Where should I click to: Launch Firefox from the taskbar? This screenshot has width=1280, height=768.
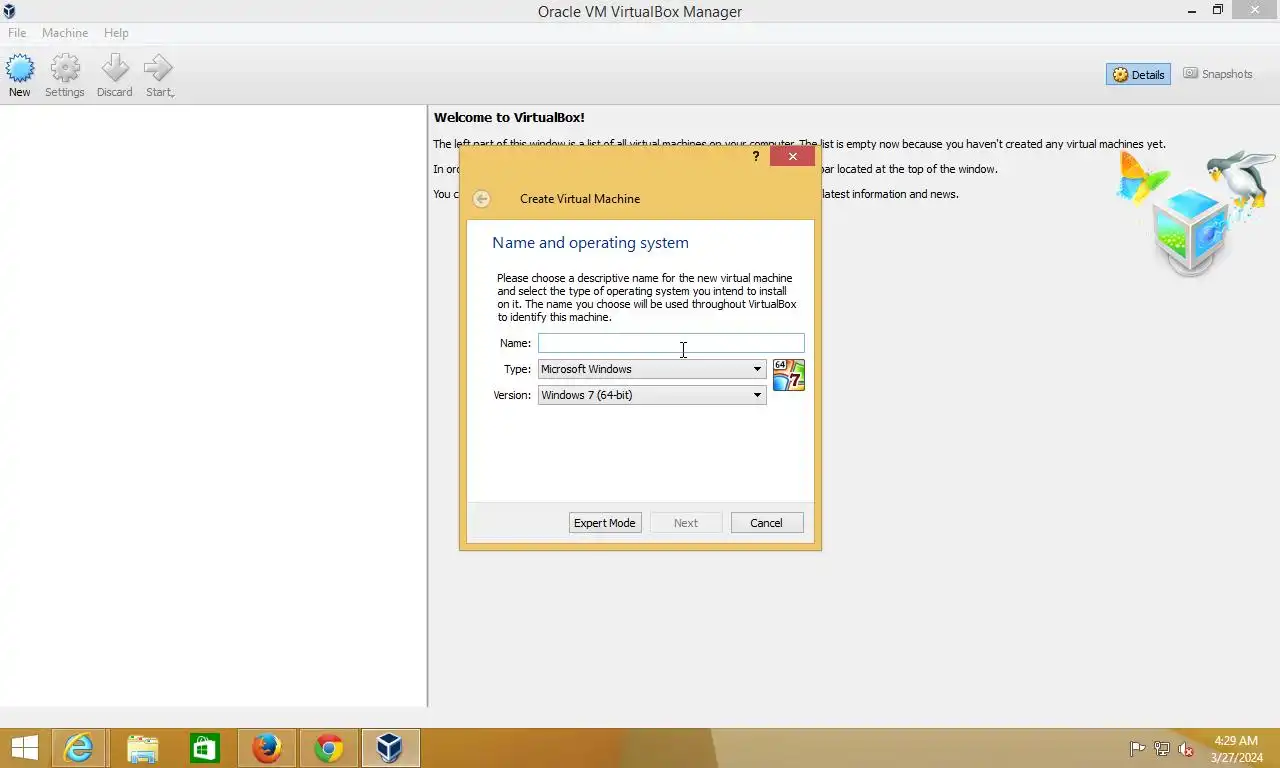tap(267, 748)
